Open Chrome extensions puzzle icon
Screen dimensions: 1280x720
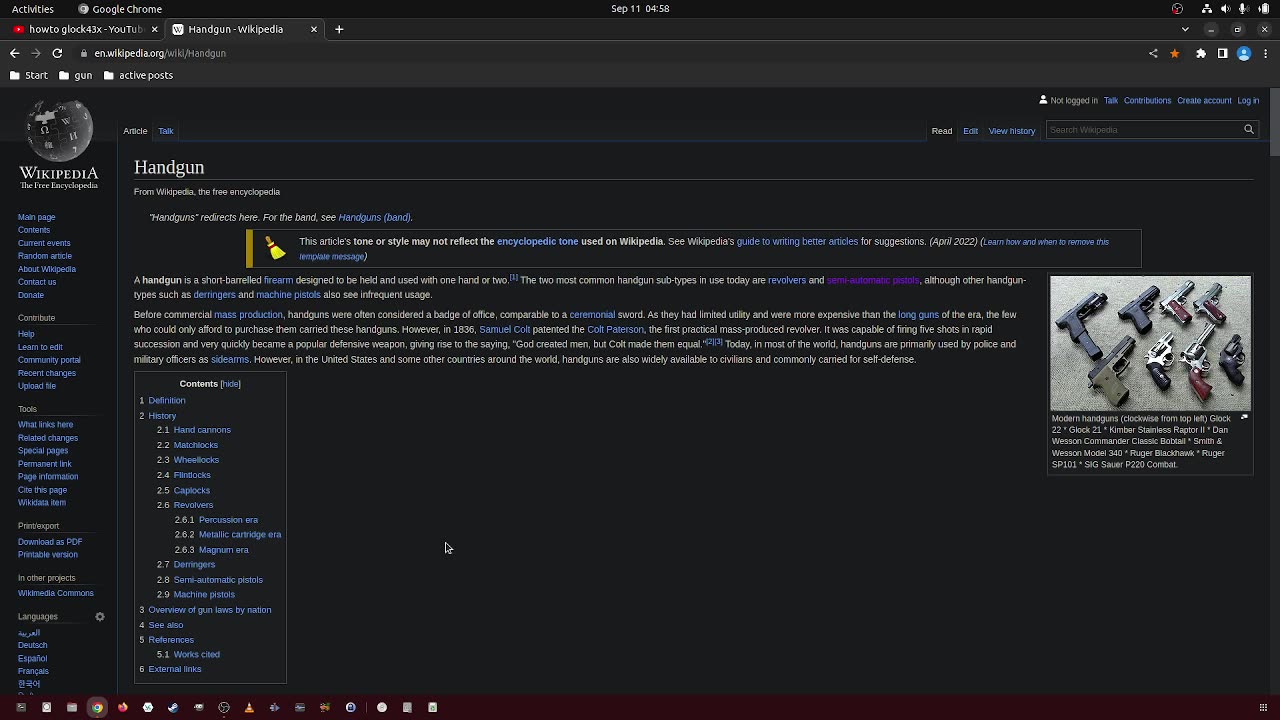[1201, 53]
